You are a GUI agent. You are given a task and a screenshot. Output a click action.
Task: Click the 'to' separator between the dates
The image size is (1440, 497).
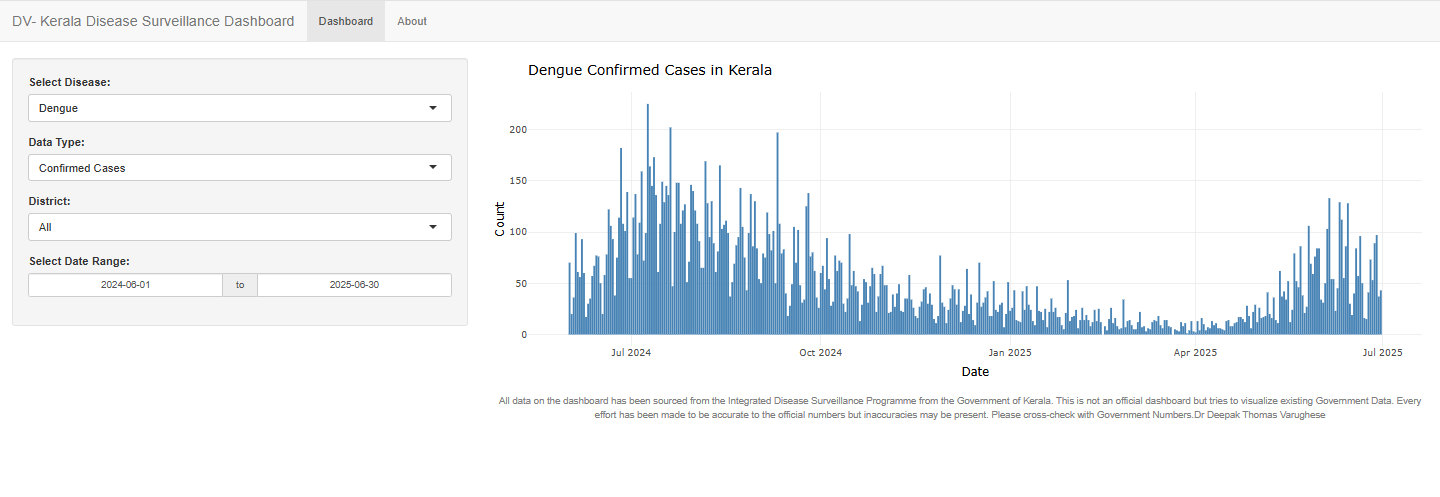click(x=240, y=285)
